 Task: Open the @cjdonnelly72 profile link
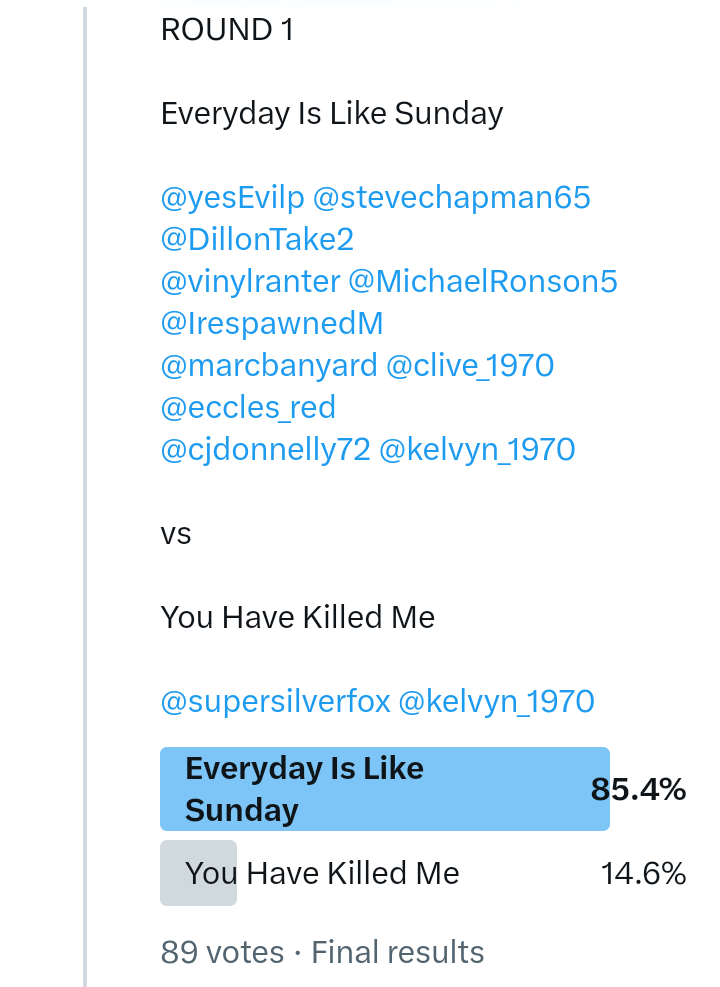(x=265, y=450)
